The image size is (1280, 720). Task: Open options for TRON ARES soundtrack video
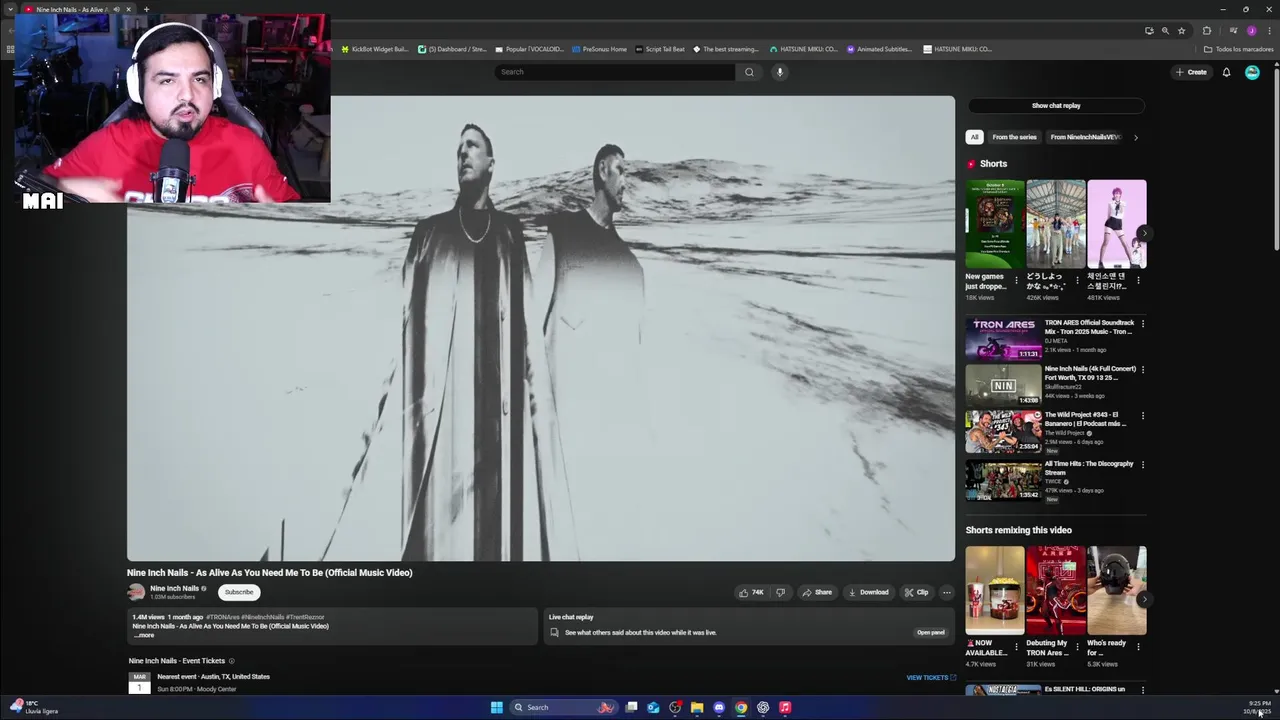tap(1143, 324)
